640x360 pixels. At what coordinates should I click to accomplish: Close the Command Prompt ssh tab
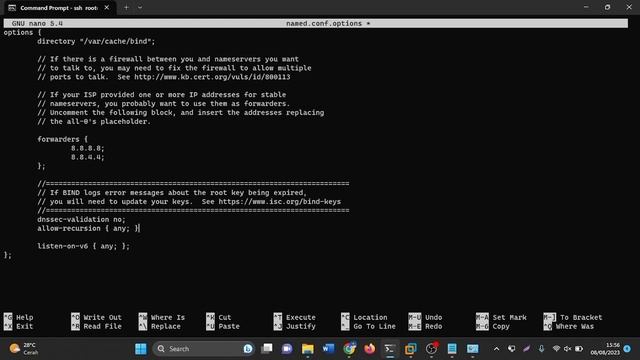tap(107, 7)
